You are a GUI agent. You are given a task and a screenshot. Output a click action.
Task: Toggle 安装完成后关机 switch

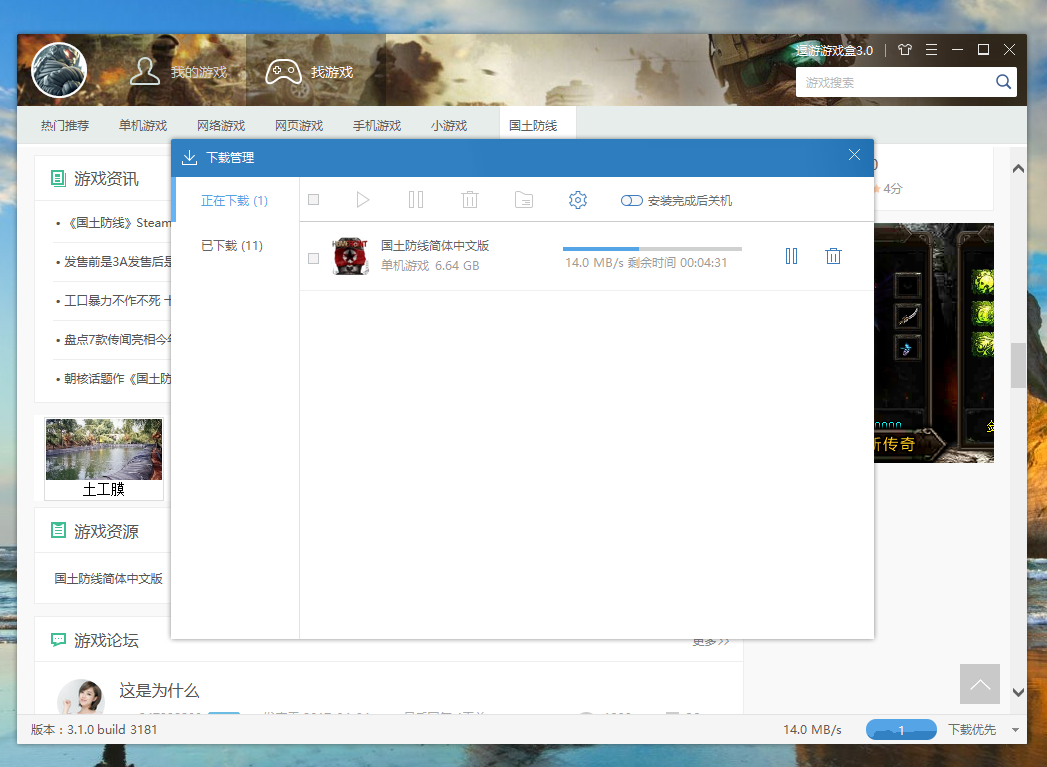(x=632, y=201)
